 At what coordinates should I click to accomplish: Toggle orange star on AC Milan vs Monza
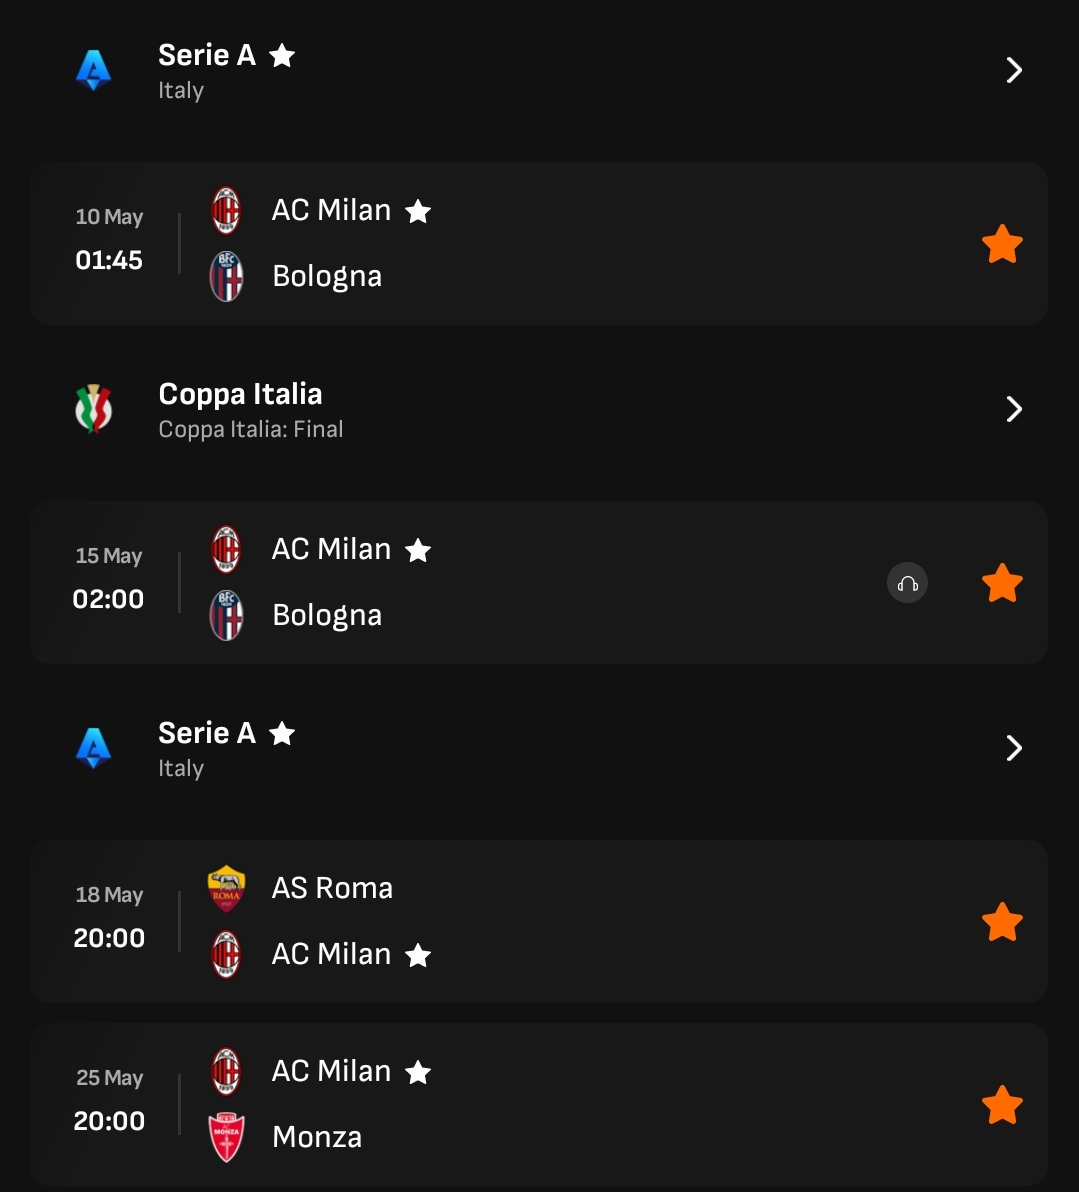tap(1002, 1105)
